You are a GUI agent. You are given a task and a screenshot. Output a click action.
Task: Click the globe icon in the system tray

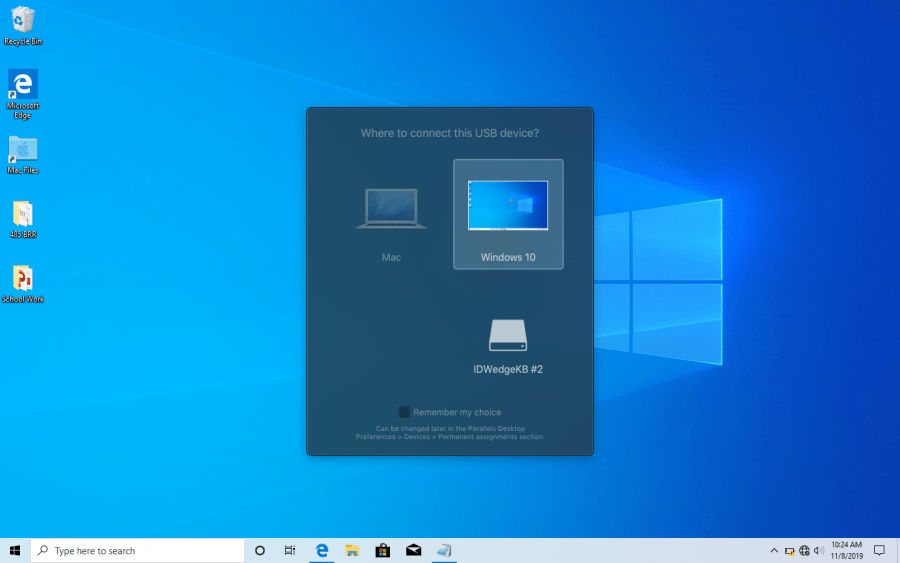pos(804,551)
